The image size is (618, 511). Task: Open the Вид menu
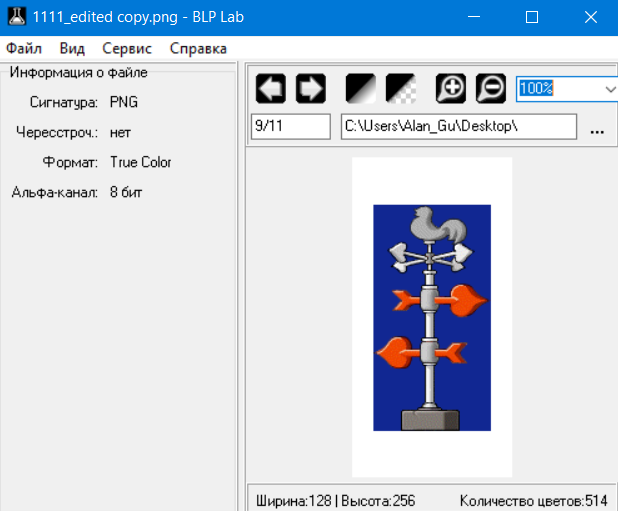point(72,48)
